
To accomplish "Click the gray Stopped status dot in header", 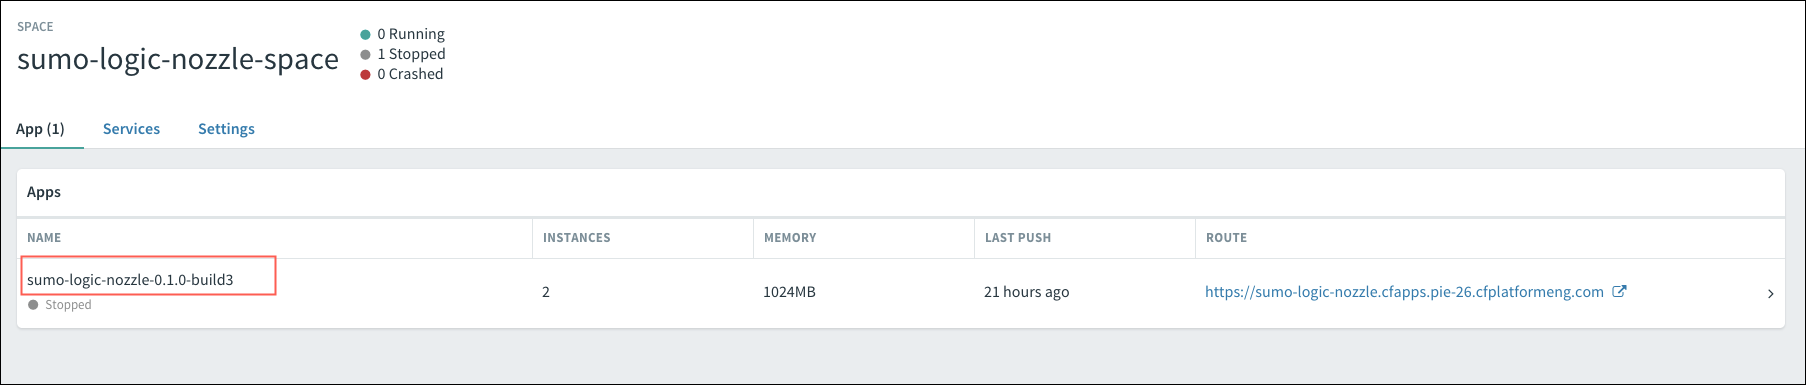I will 365,54.
